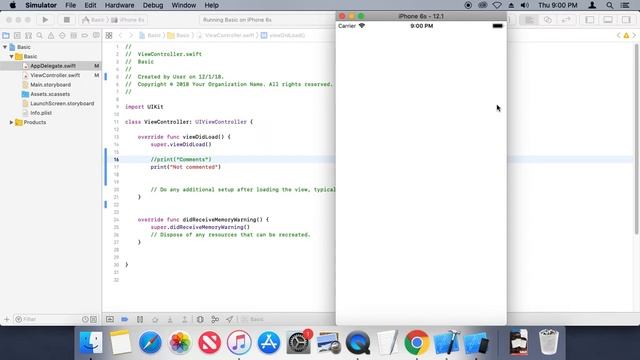This screenshot has height=360, width=640.
Task: Open the Debug navigator
Action: [x=73, y=36]
